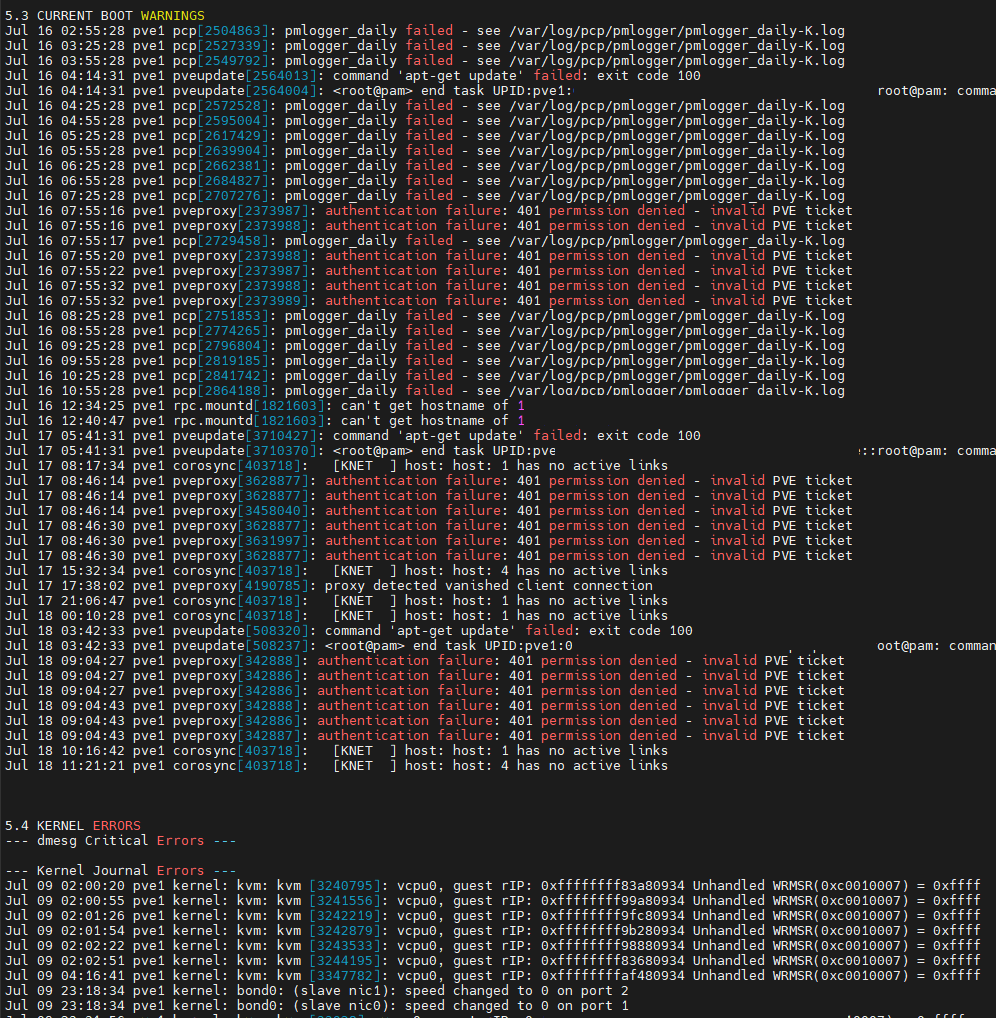996x1018 pixels.
Task: Click the rpc.mountd line at 12:40:47
Action: (x=264, y=421)
